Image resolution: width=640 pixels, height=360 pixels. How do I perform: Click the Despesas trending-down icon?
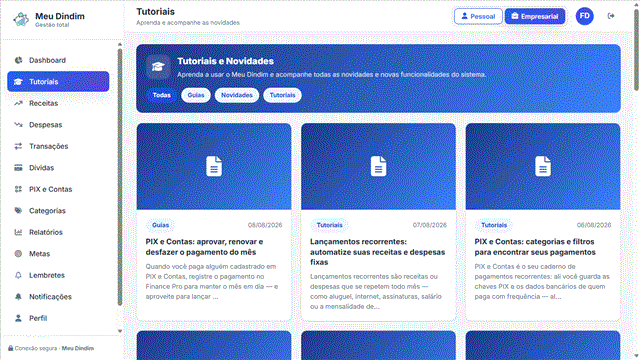coord(18,124)
